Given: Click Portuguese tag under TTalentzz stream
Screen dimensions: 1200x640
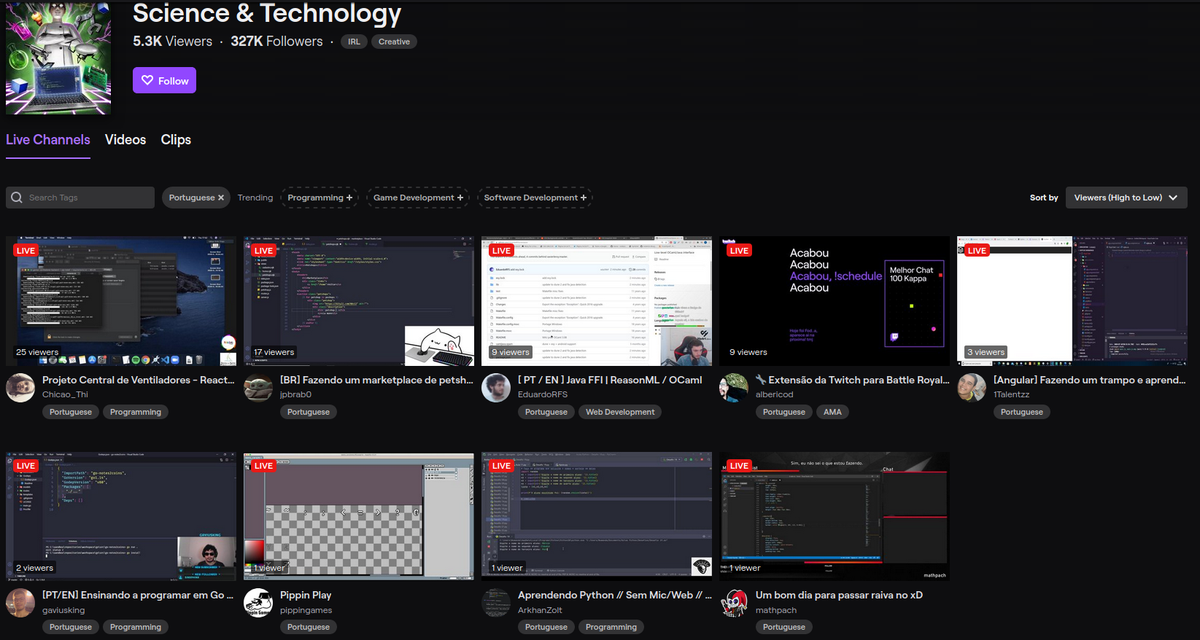Looking at the screenshot, I should click(1021, 412).
